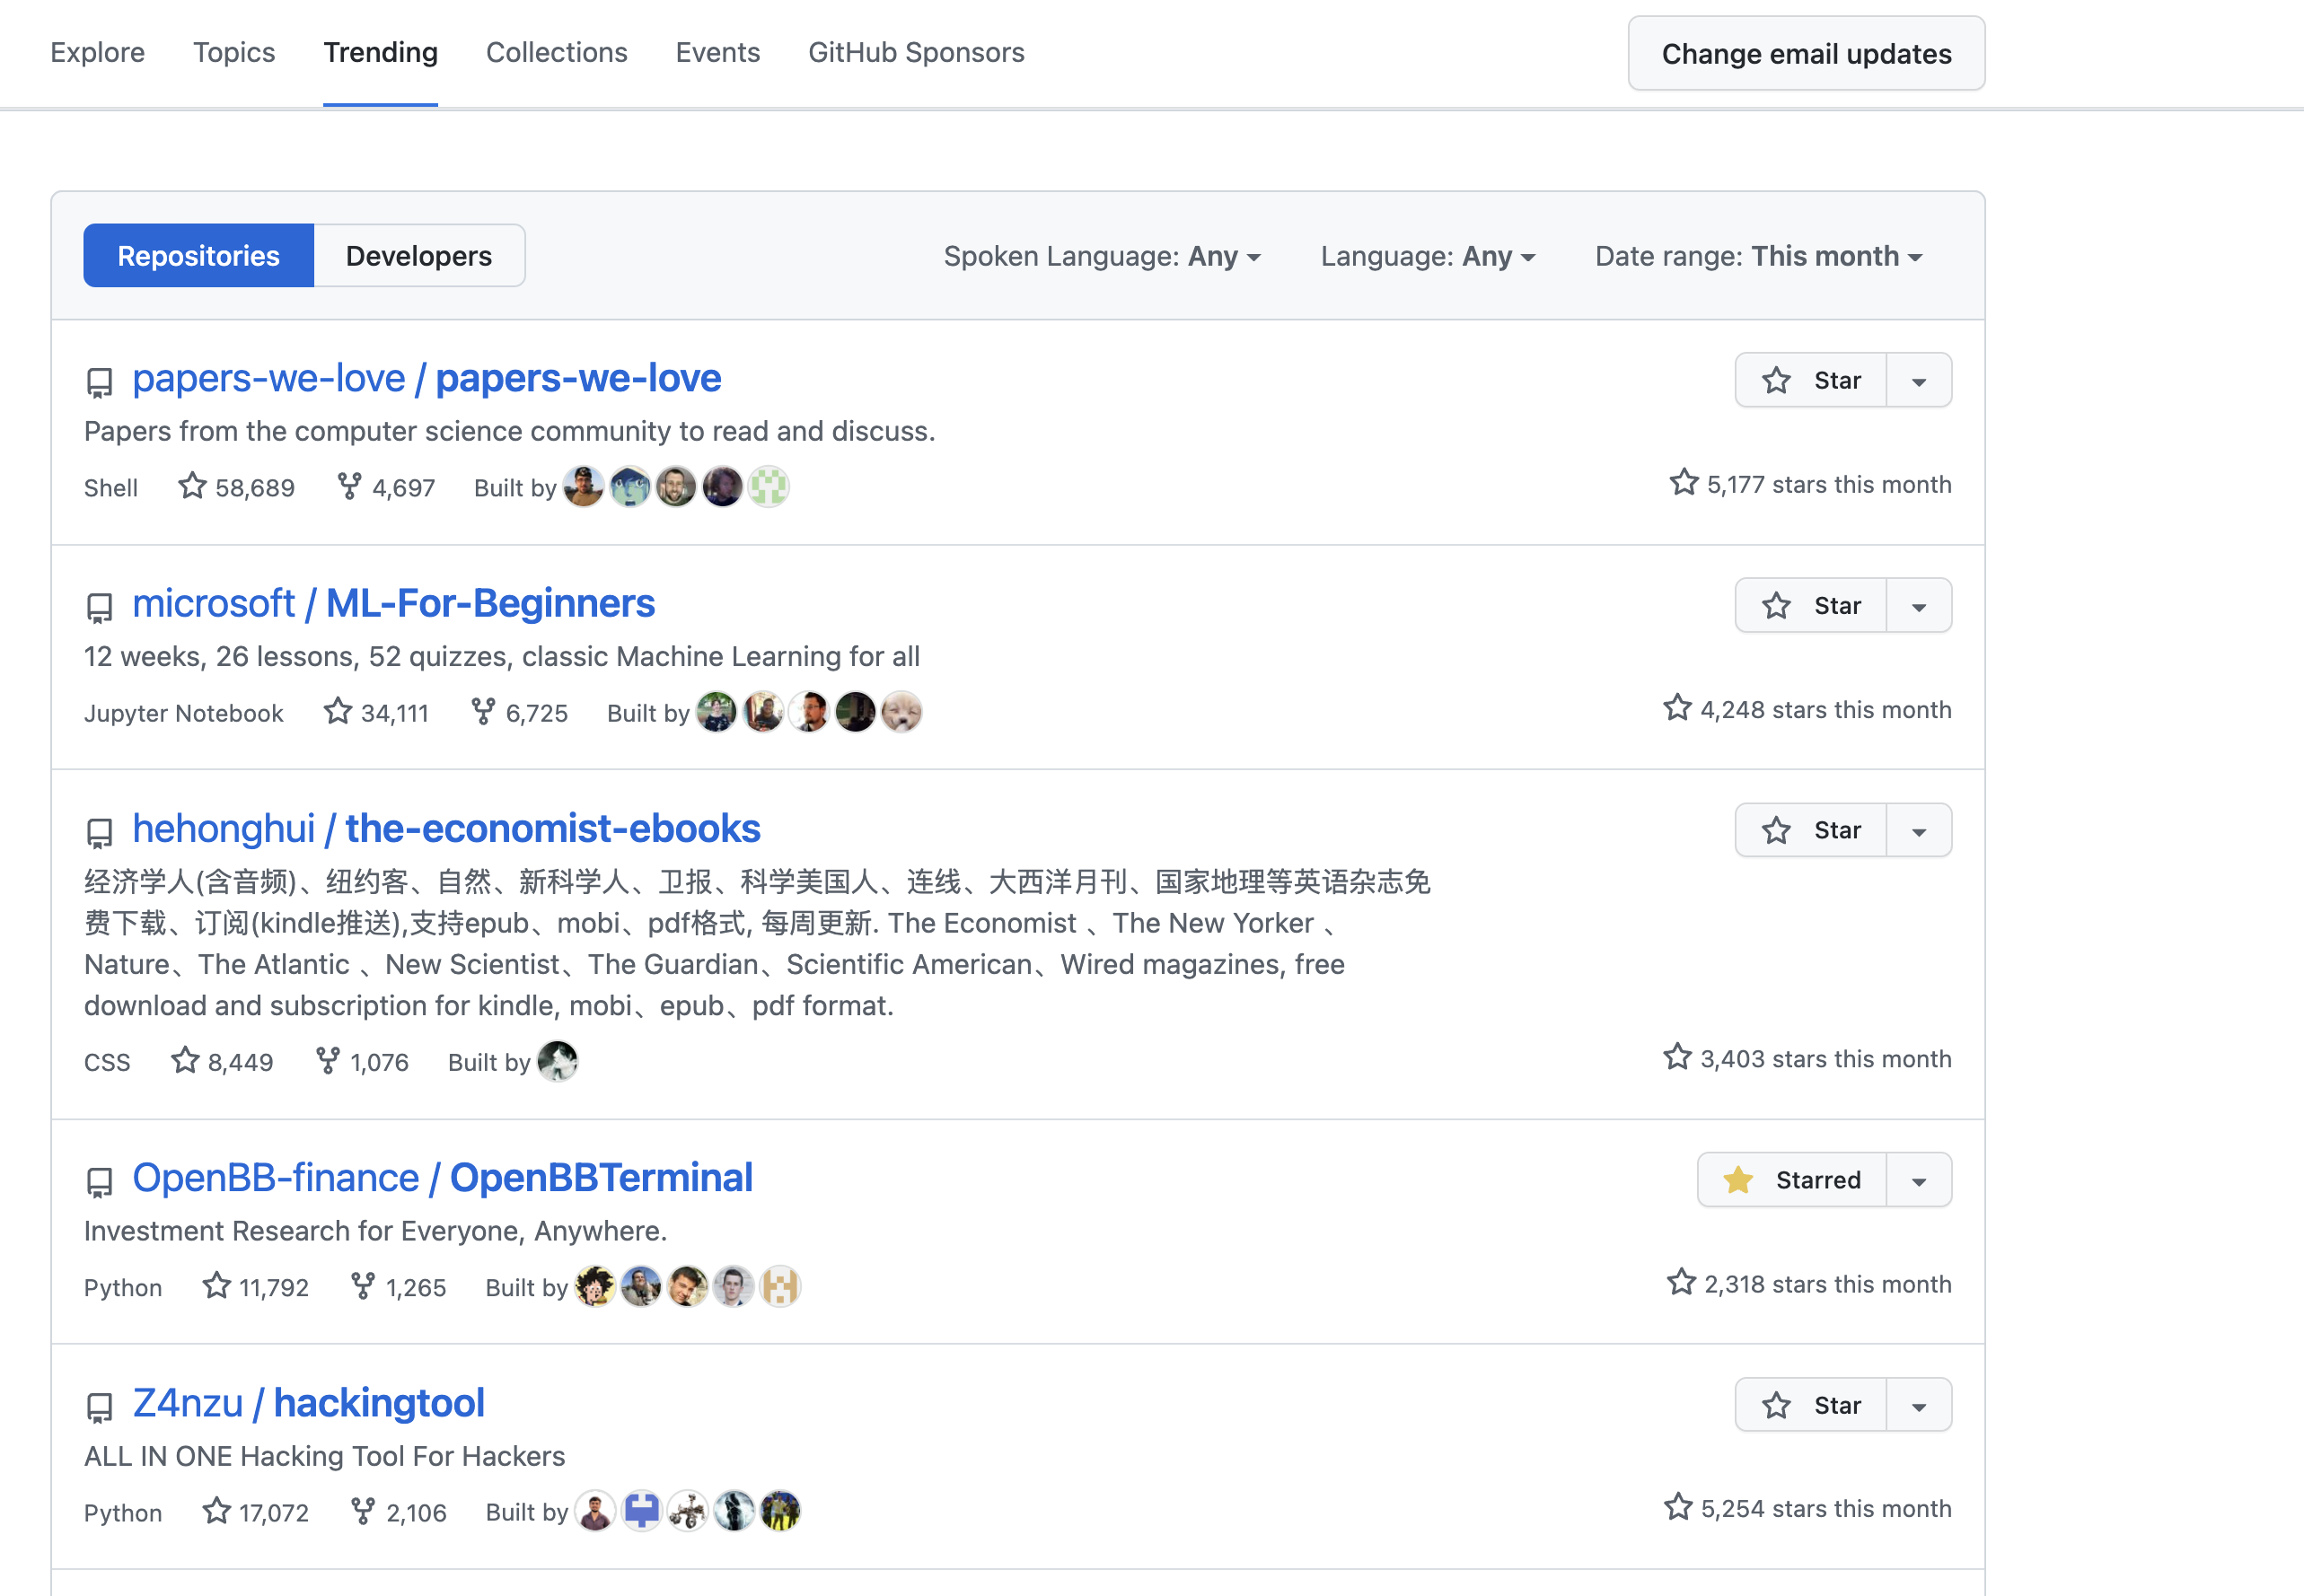Unstar the OpenBBTerminal repository

click(1792, 1180)
